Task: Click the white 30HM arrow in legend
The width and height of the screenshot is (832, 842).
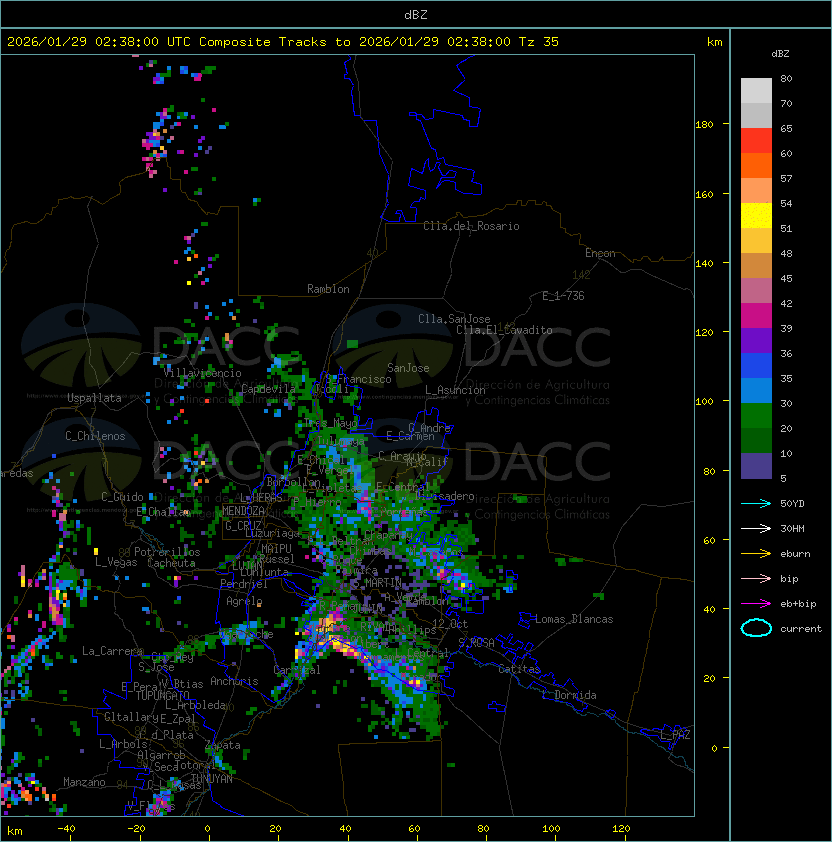Action: tap(756, 528)
